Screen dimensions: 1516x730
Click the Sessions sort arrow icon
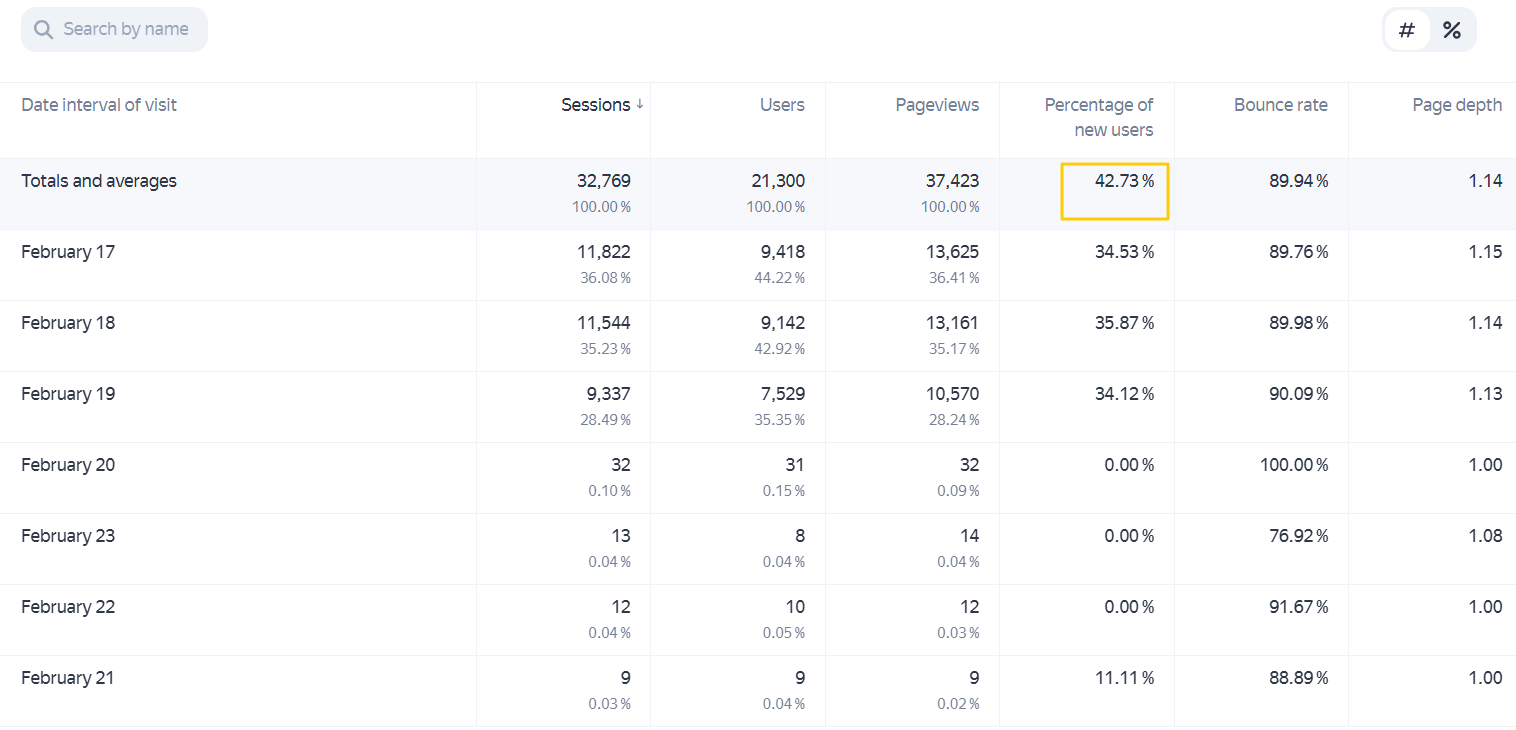[640, 105]
